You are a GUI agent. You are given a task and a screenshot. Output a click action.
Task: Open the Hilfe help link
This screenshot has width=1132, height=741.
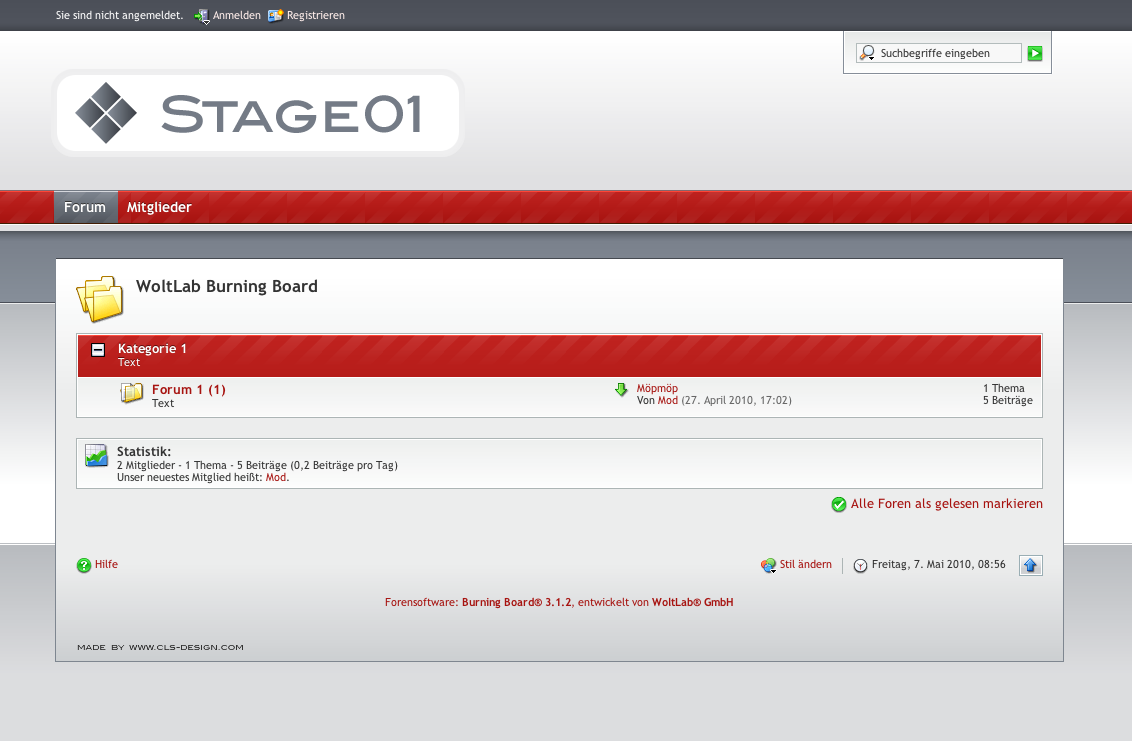tap(106, 565)
